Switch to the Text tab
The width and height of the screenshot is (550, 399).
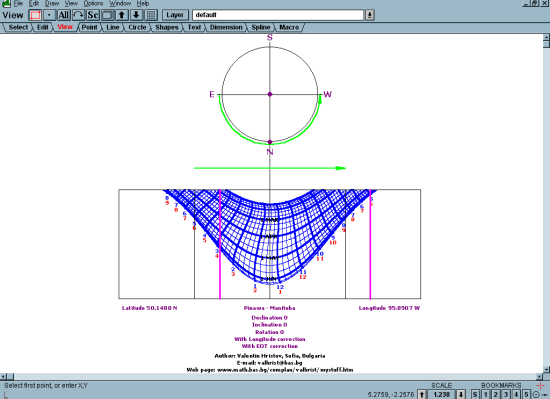point(194,27)
